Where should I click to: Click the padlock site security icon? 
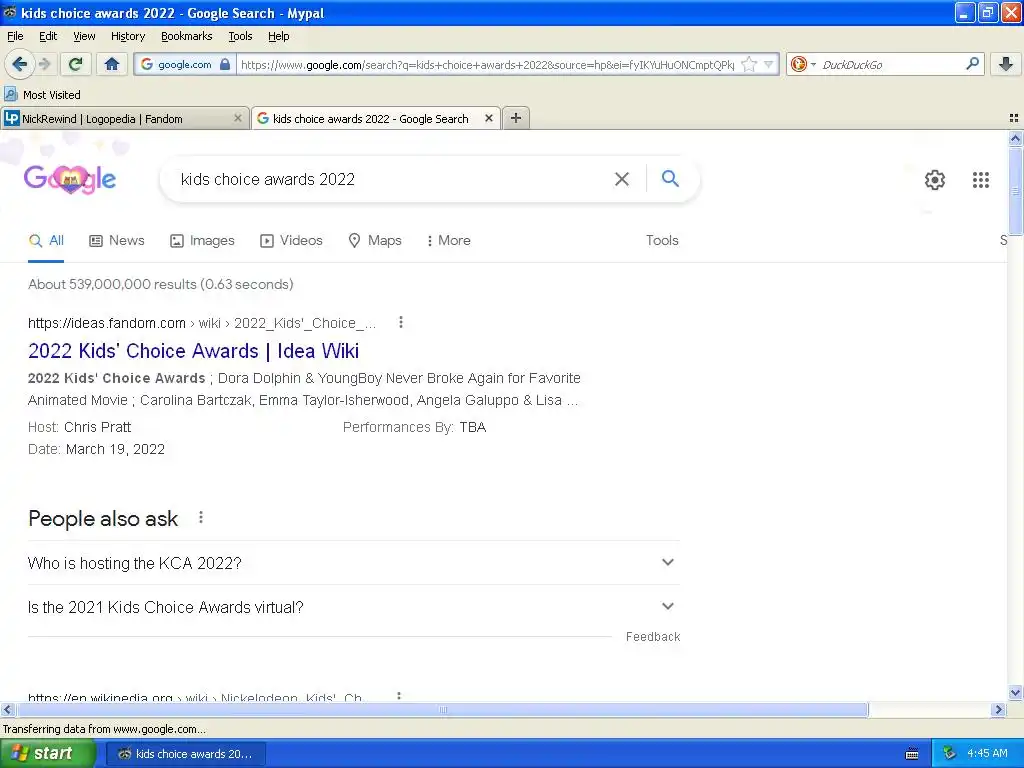tap(225, 64)
